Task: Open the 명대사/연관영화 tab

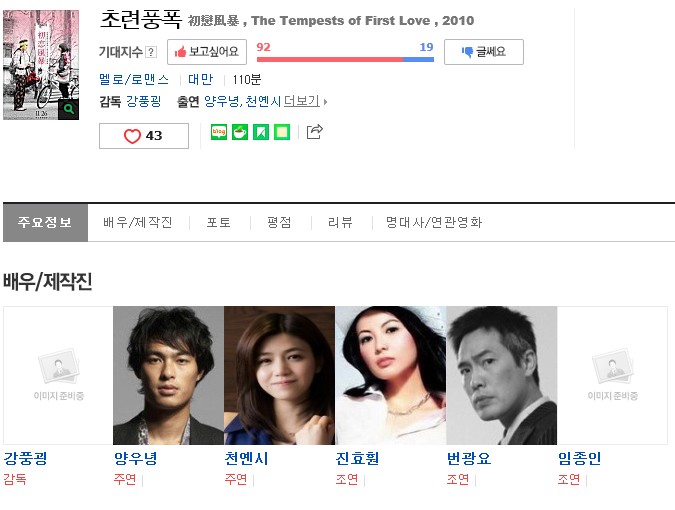Action: (x=433, y=223)
